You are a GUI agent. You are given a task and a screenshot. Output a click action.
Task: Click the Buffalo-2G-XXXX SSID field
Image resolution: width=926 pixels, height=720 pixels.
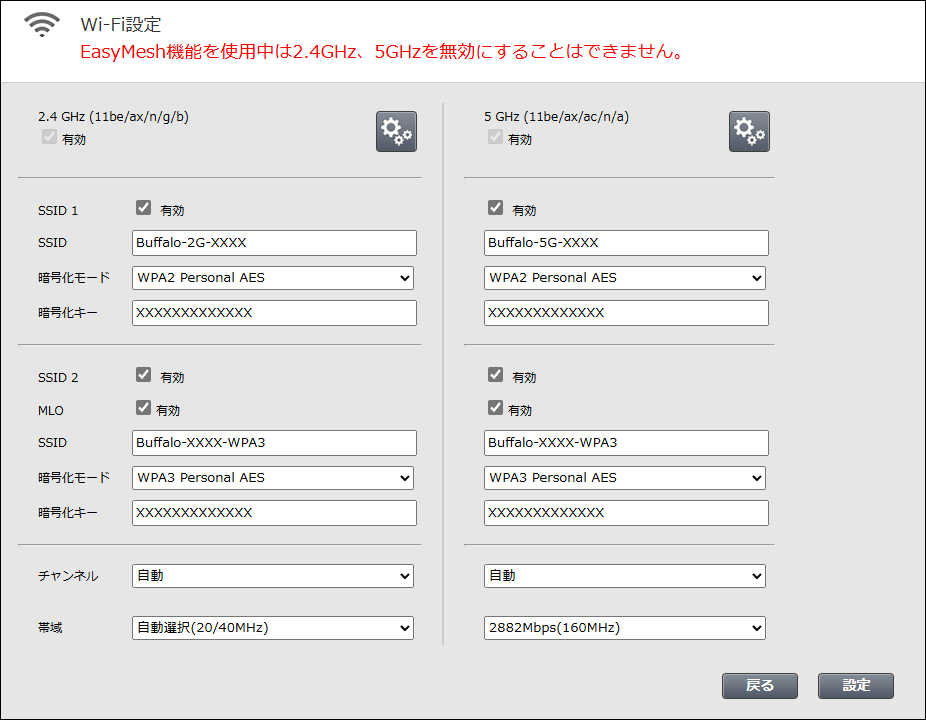[x=274, y=243]
